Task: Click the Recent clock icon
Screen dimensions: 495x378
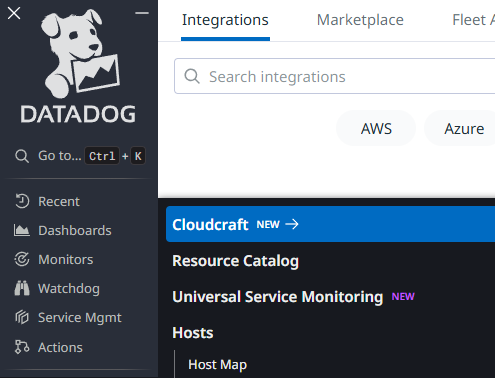Action: (22, 201)
